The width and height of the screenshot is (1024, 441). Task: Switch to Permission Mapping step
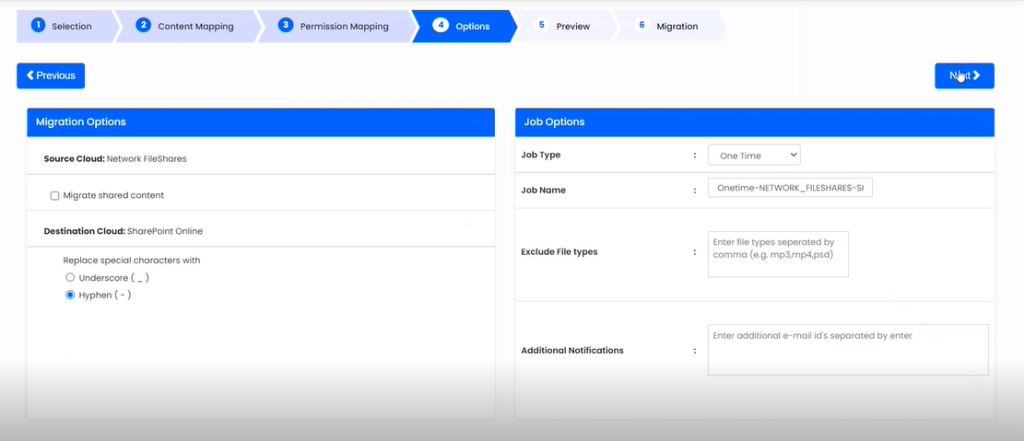335,27
